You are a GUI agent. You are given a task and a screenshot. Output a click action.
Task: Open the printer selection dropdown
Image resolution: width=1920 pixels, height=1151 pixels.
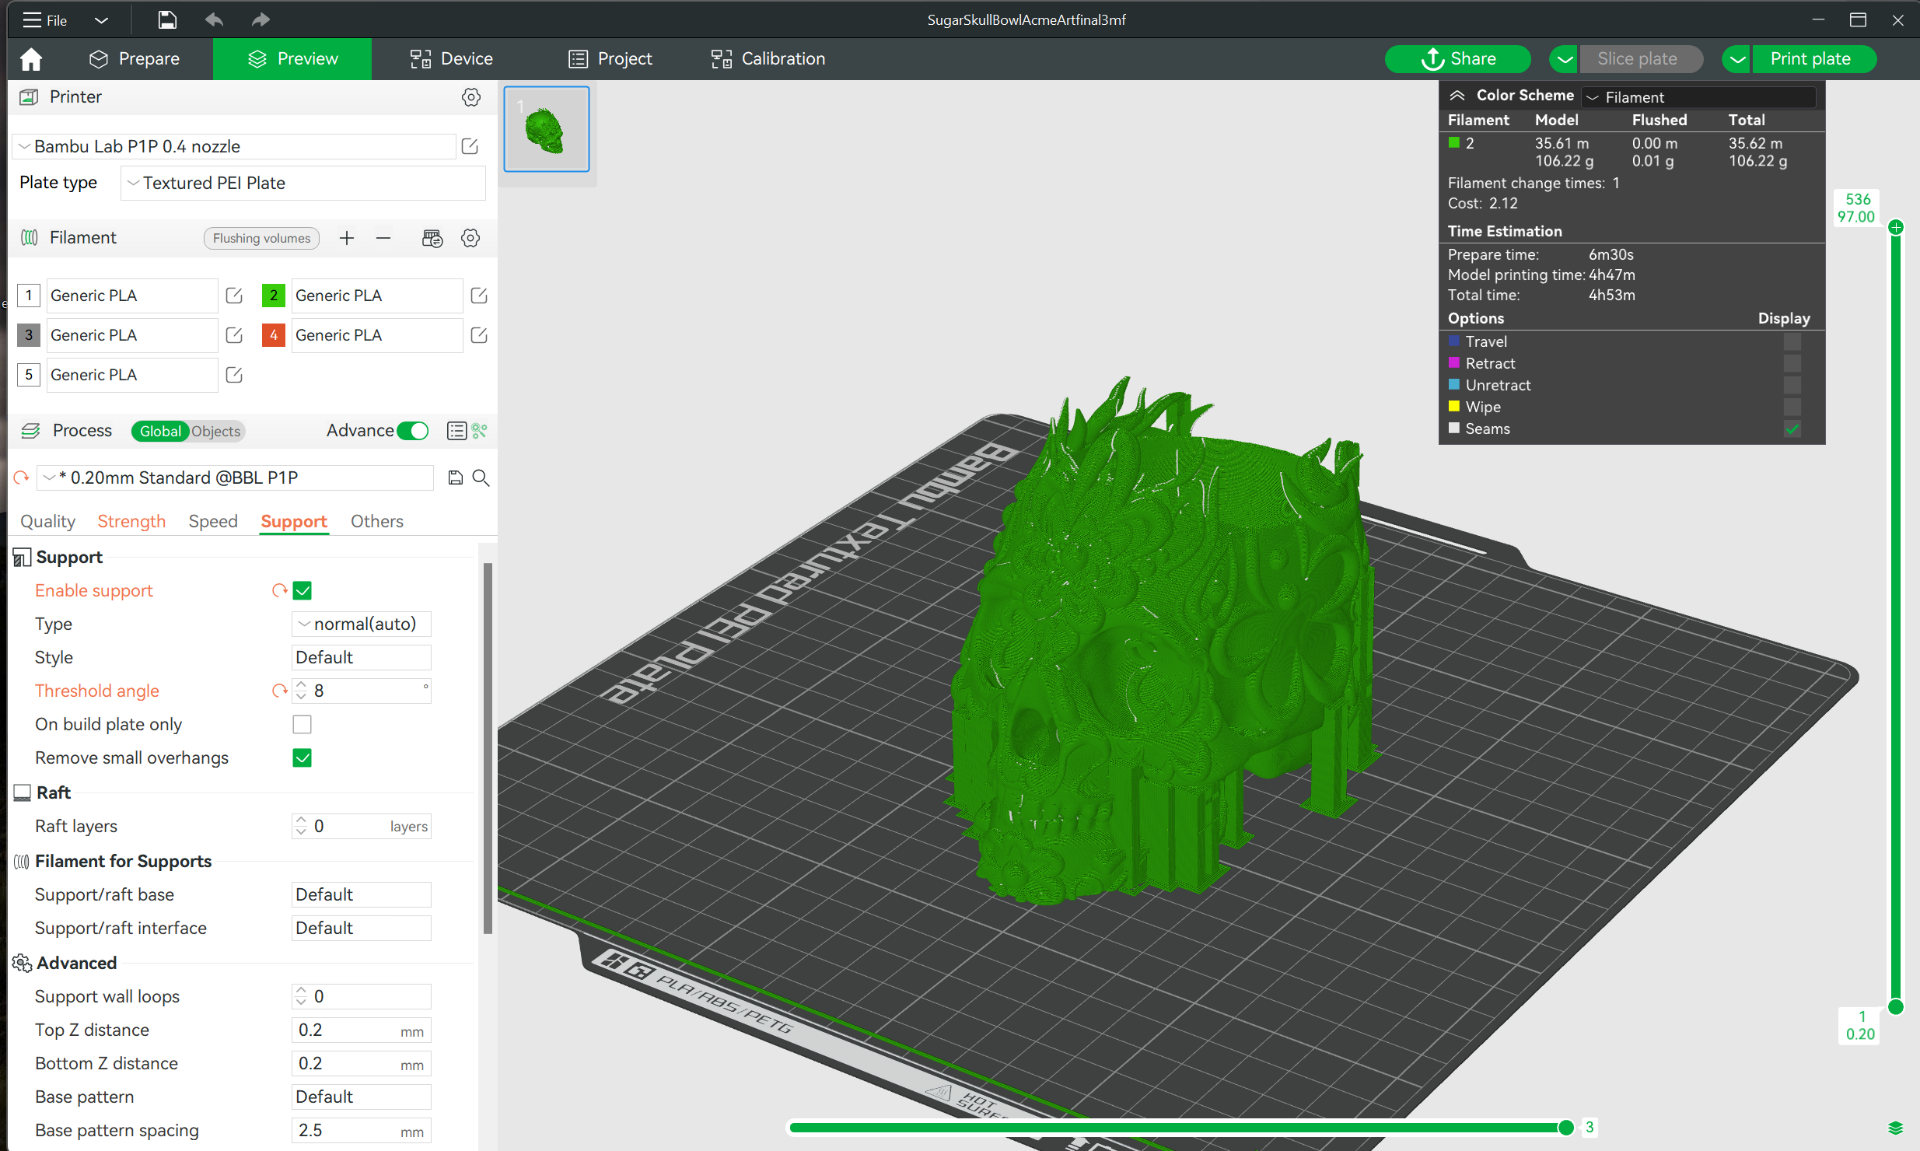[235, 146]
